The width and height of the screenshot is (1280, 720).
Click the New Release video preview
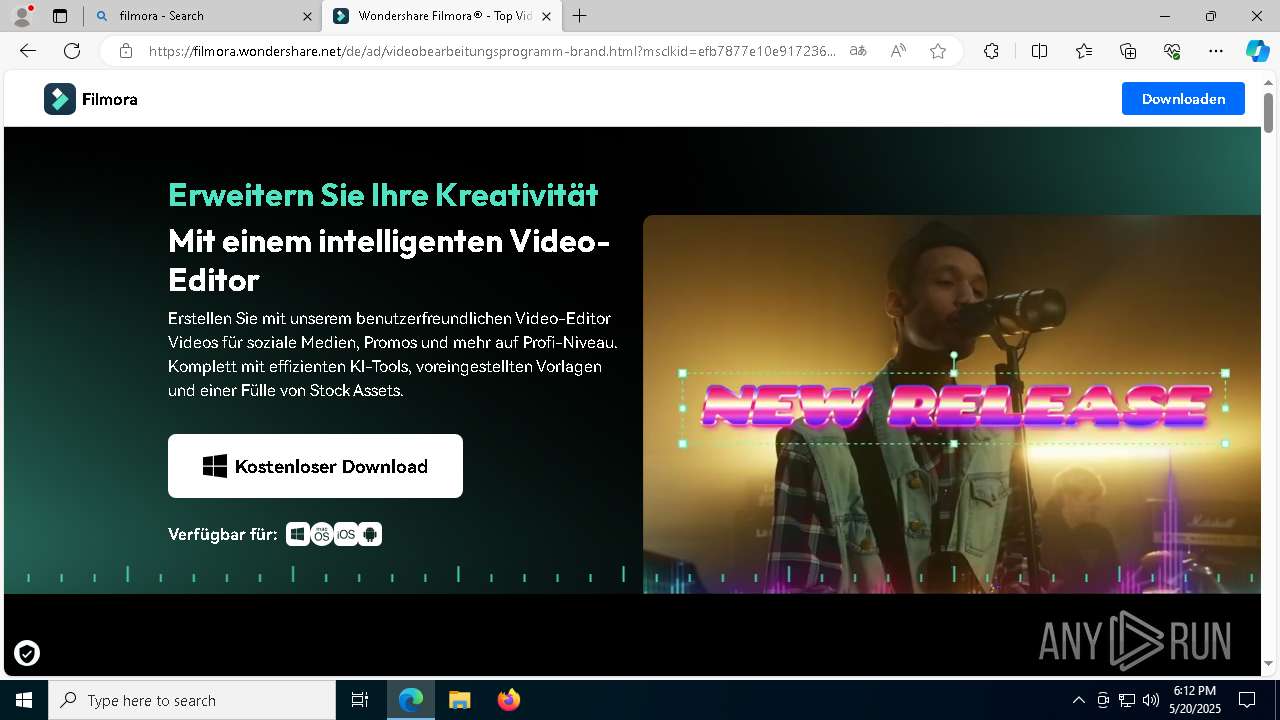(x=951, y=404)
